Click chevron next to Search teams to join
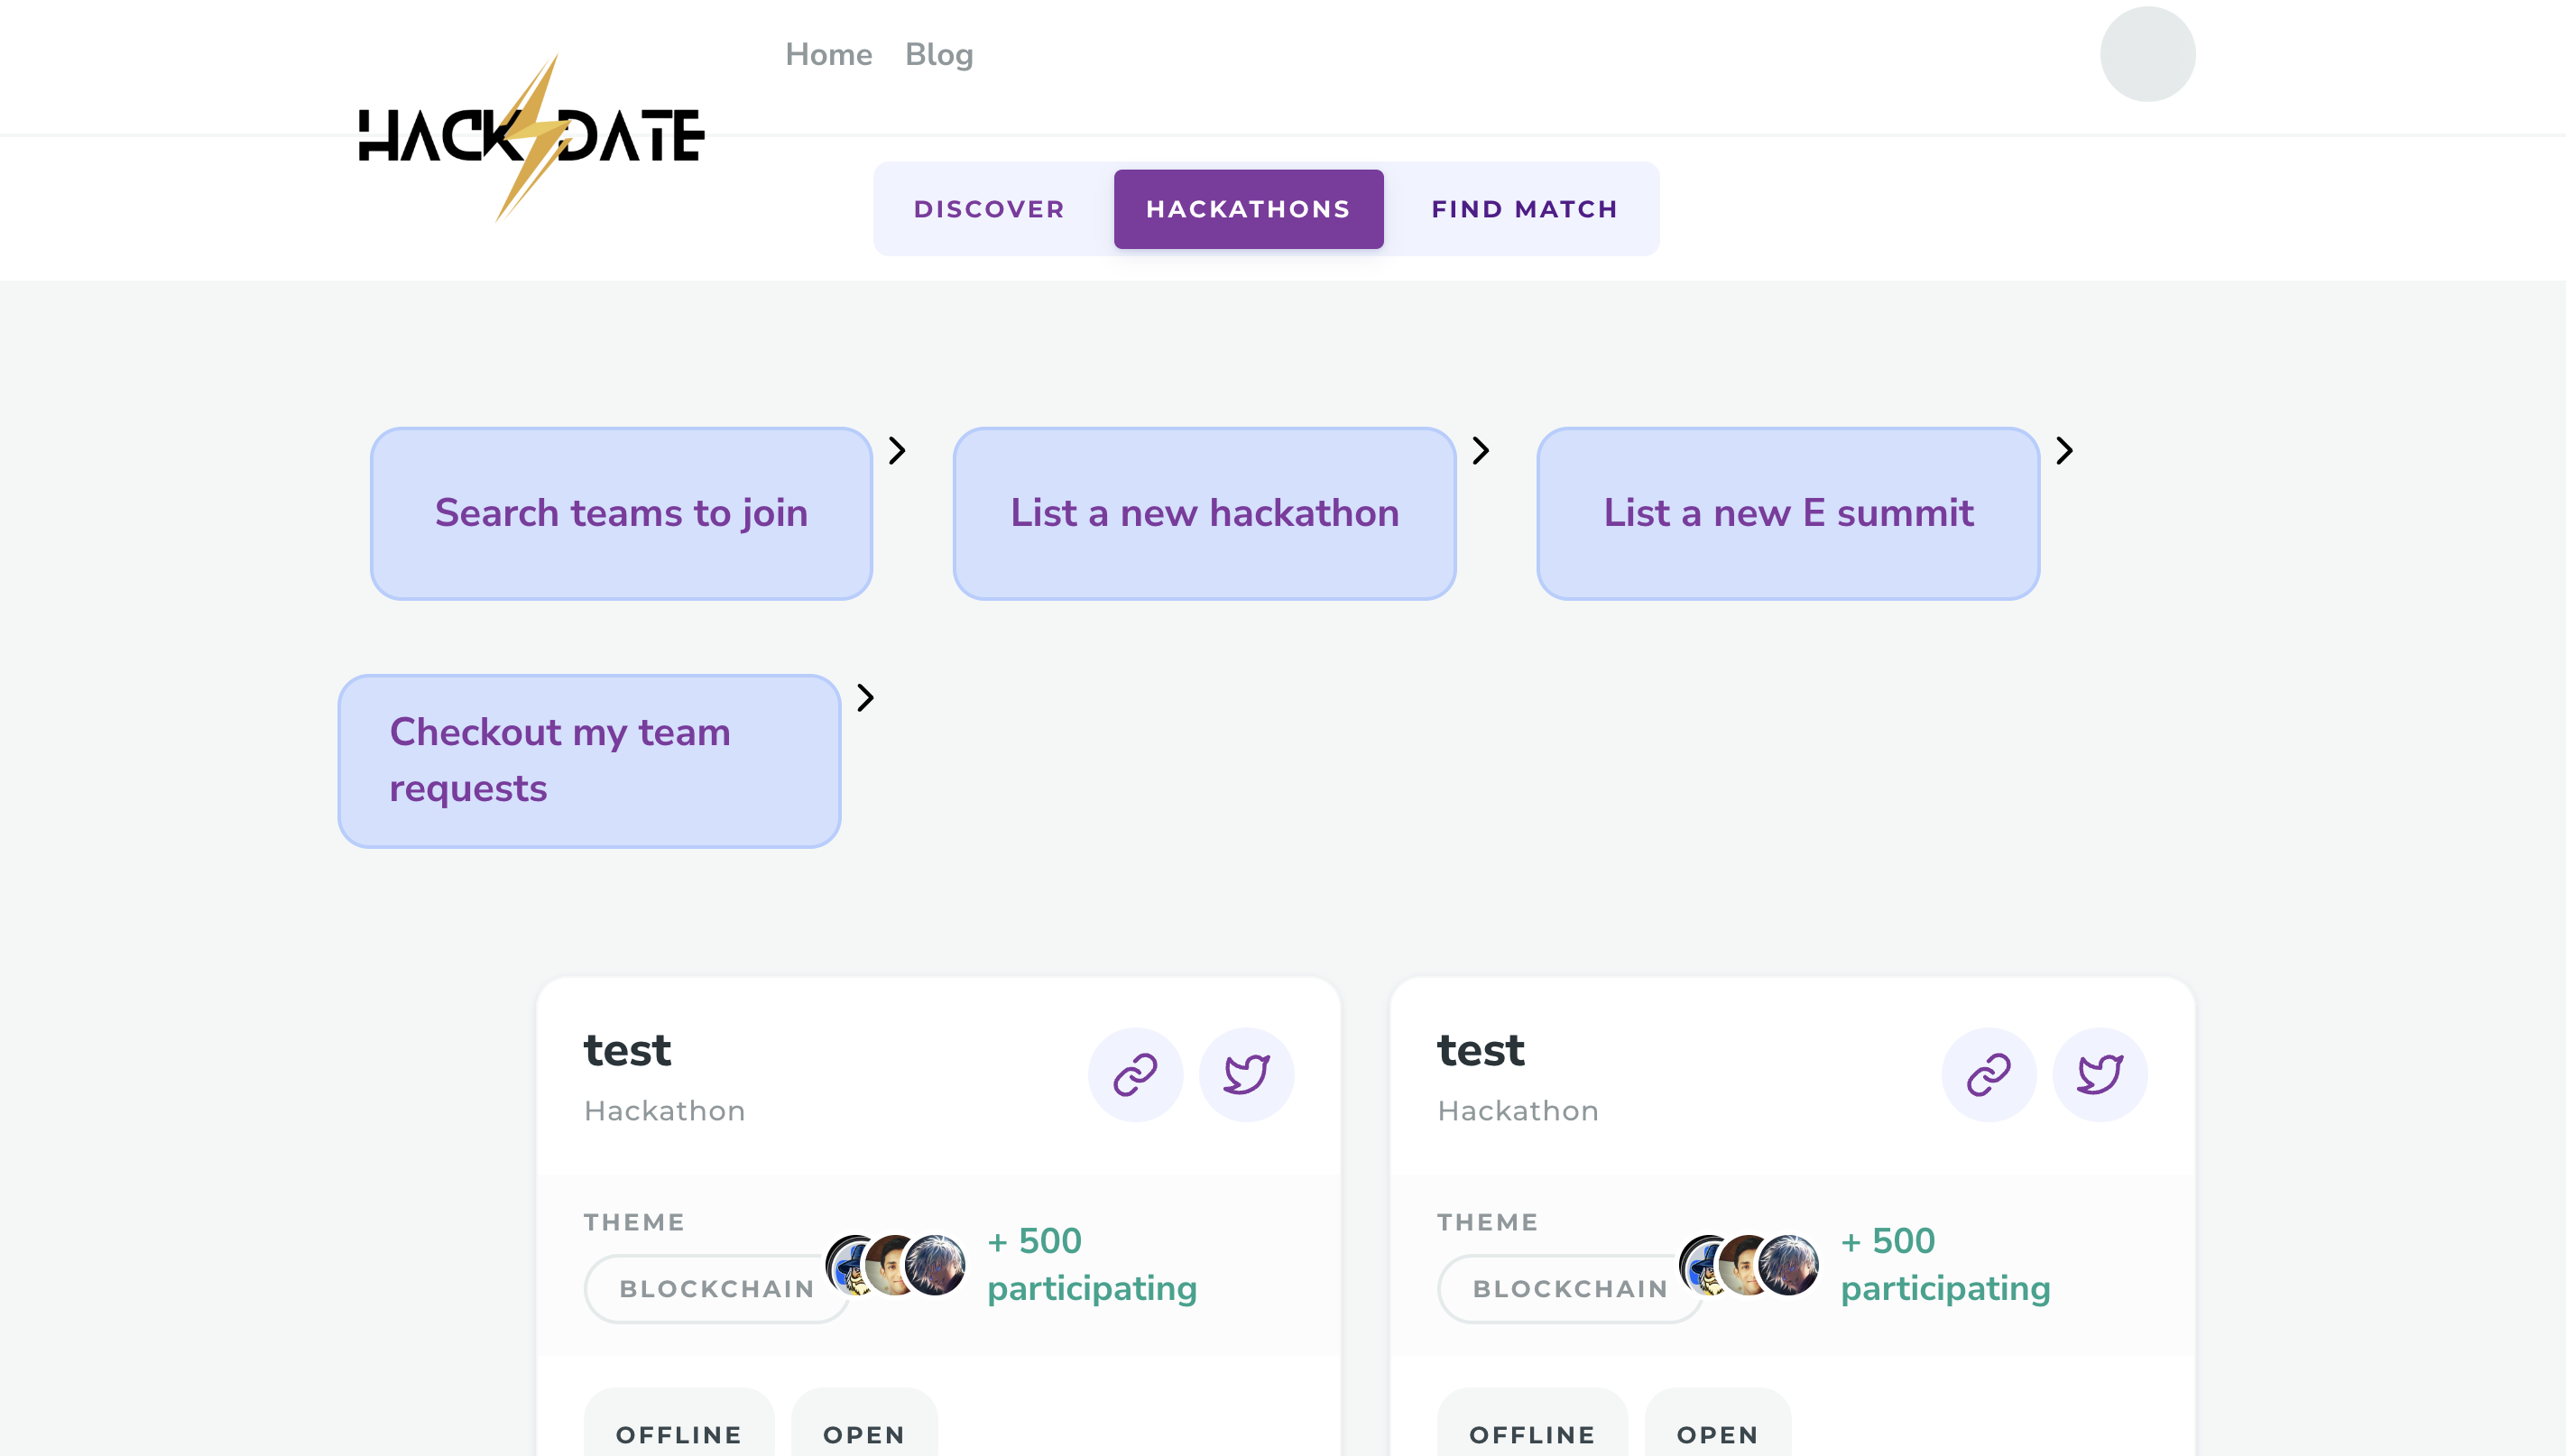The width and height of the screenshot is (2566, 1456). (x=897, y=451)
